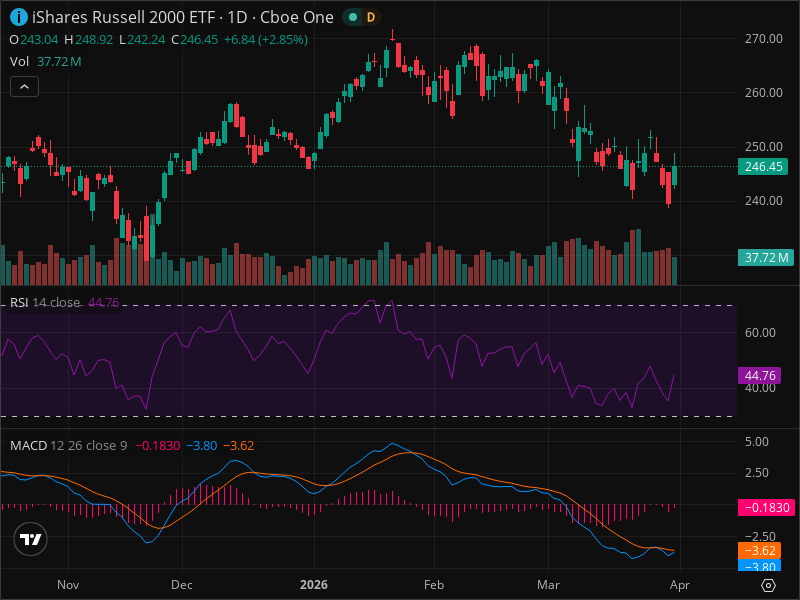Click the open price value 243.04
The image size is (800, 600).
(39, 40)
